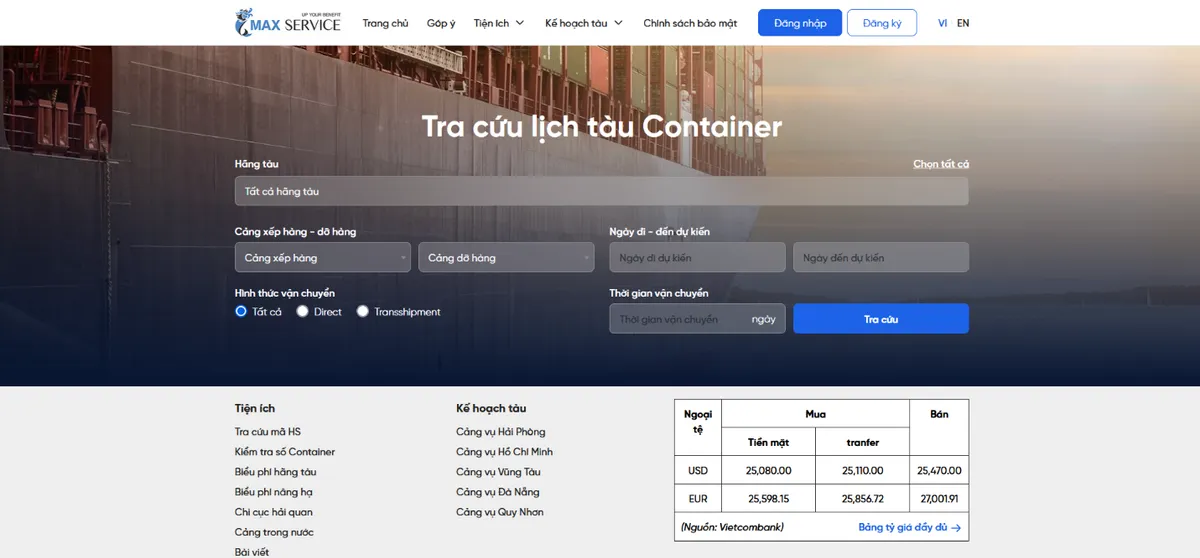Open the Cảng xếp hàng dropdown
Viewport: 1200px width, 558px height.
coord(323,258)
